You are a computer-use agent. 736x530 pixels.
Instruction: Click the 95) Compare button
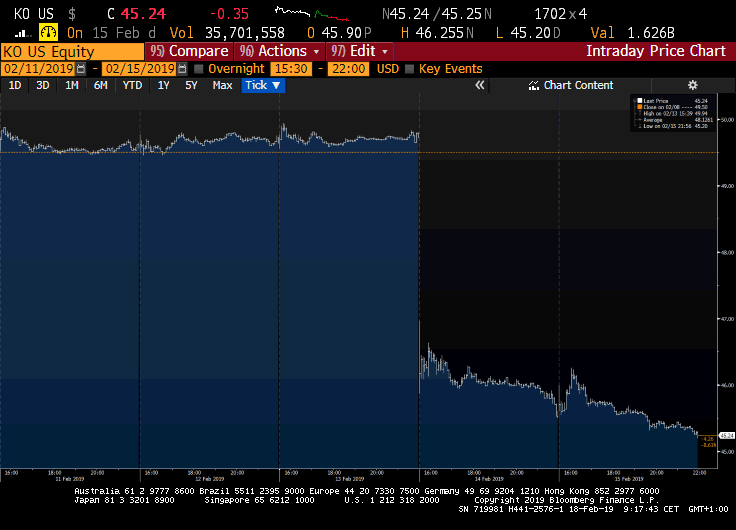190,51
